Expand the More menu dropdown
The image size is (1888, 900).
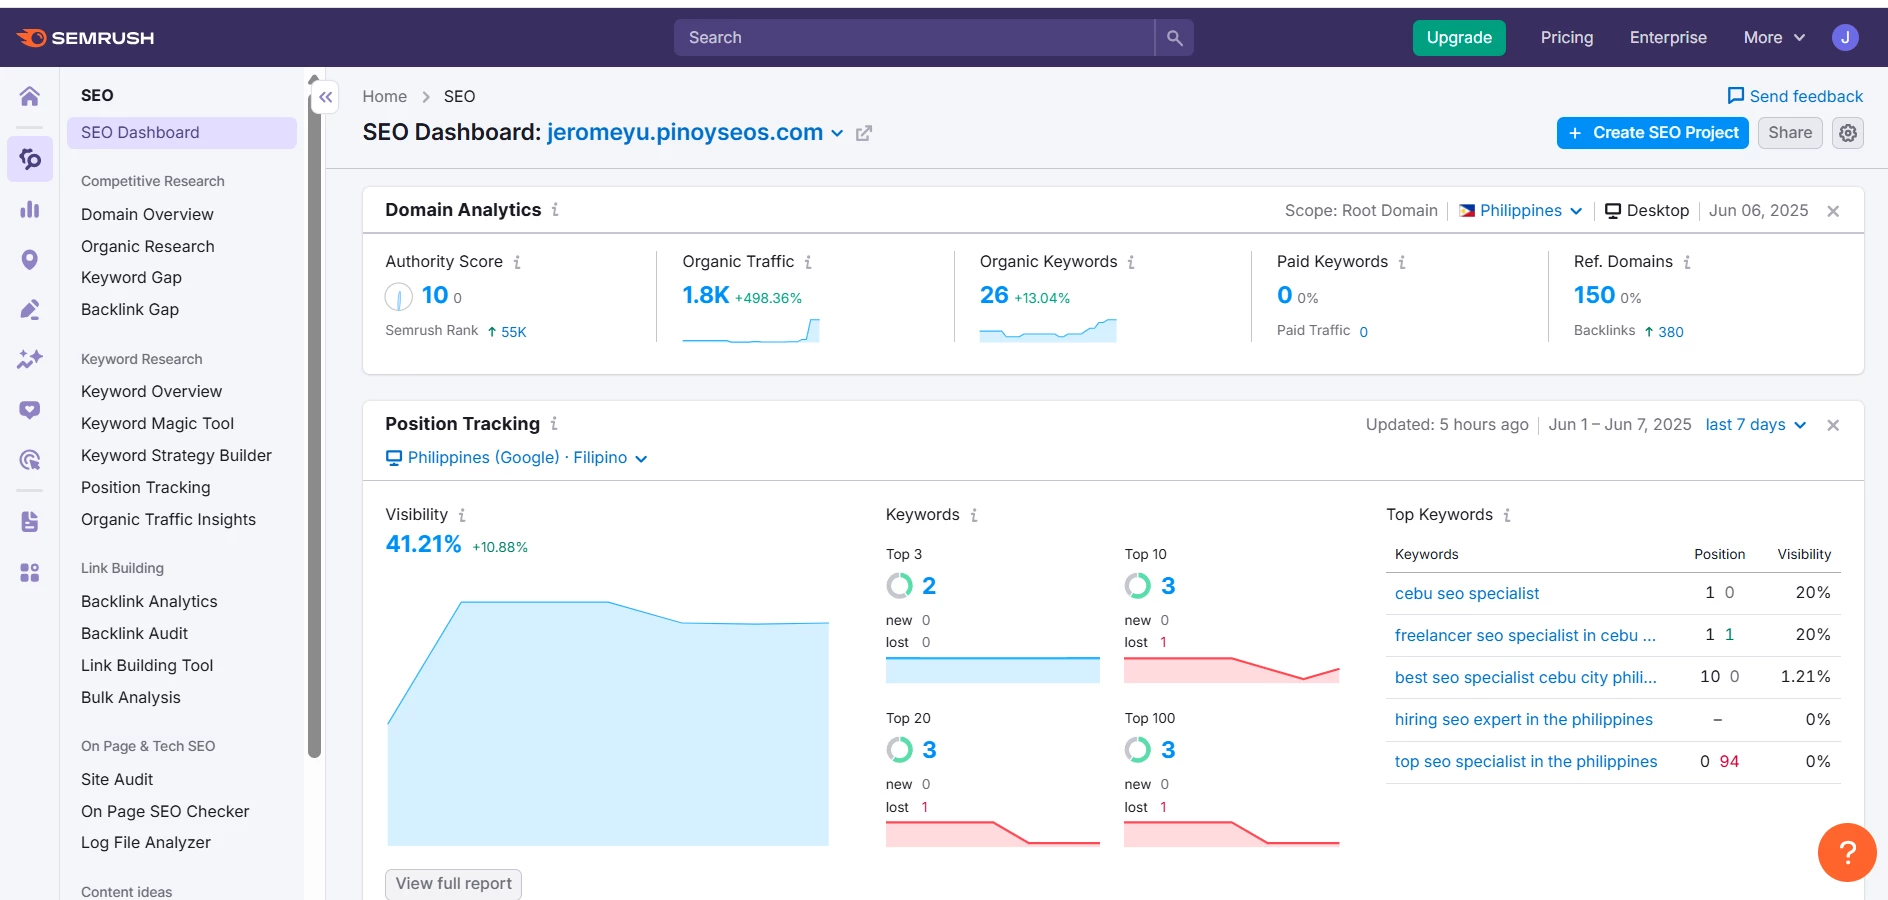pyautogui.click(x=1774, y=38)
